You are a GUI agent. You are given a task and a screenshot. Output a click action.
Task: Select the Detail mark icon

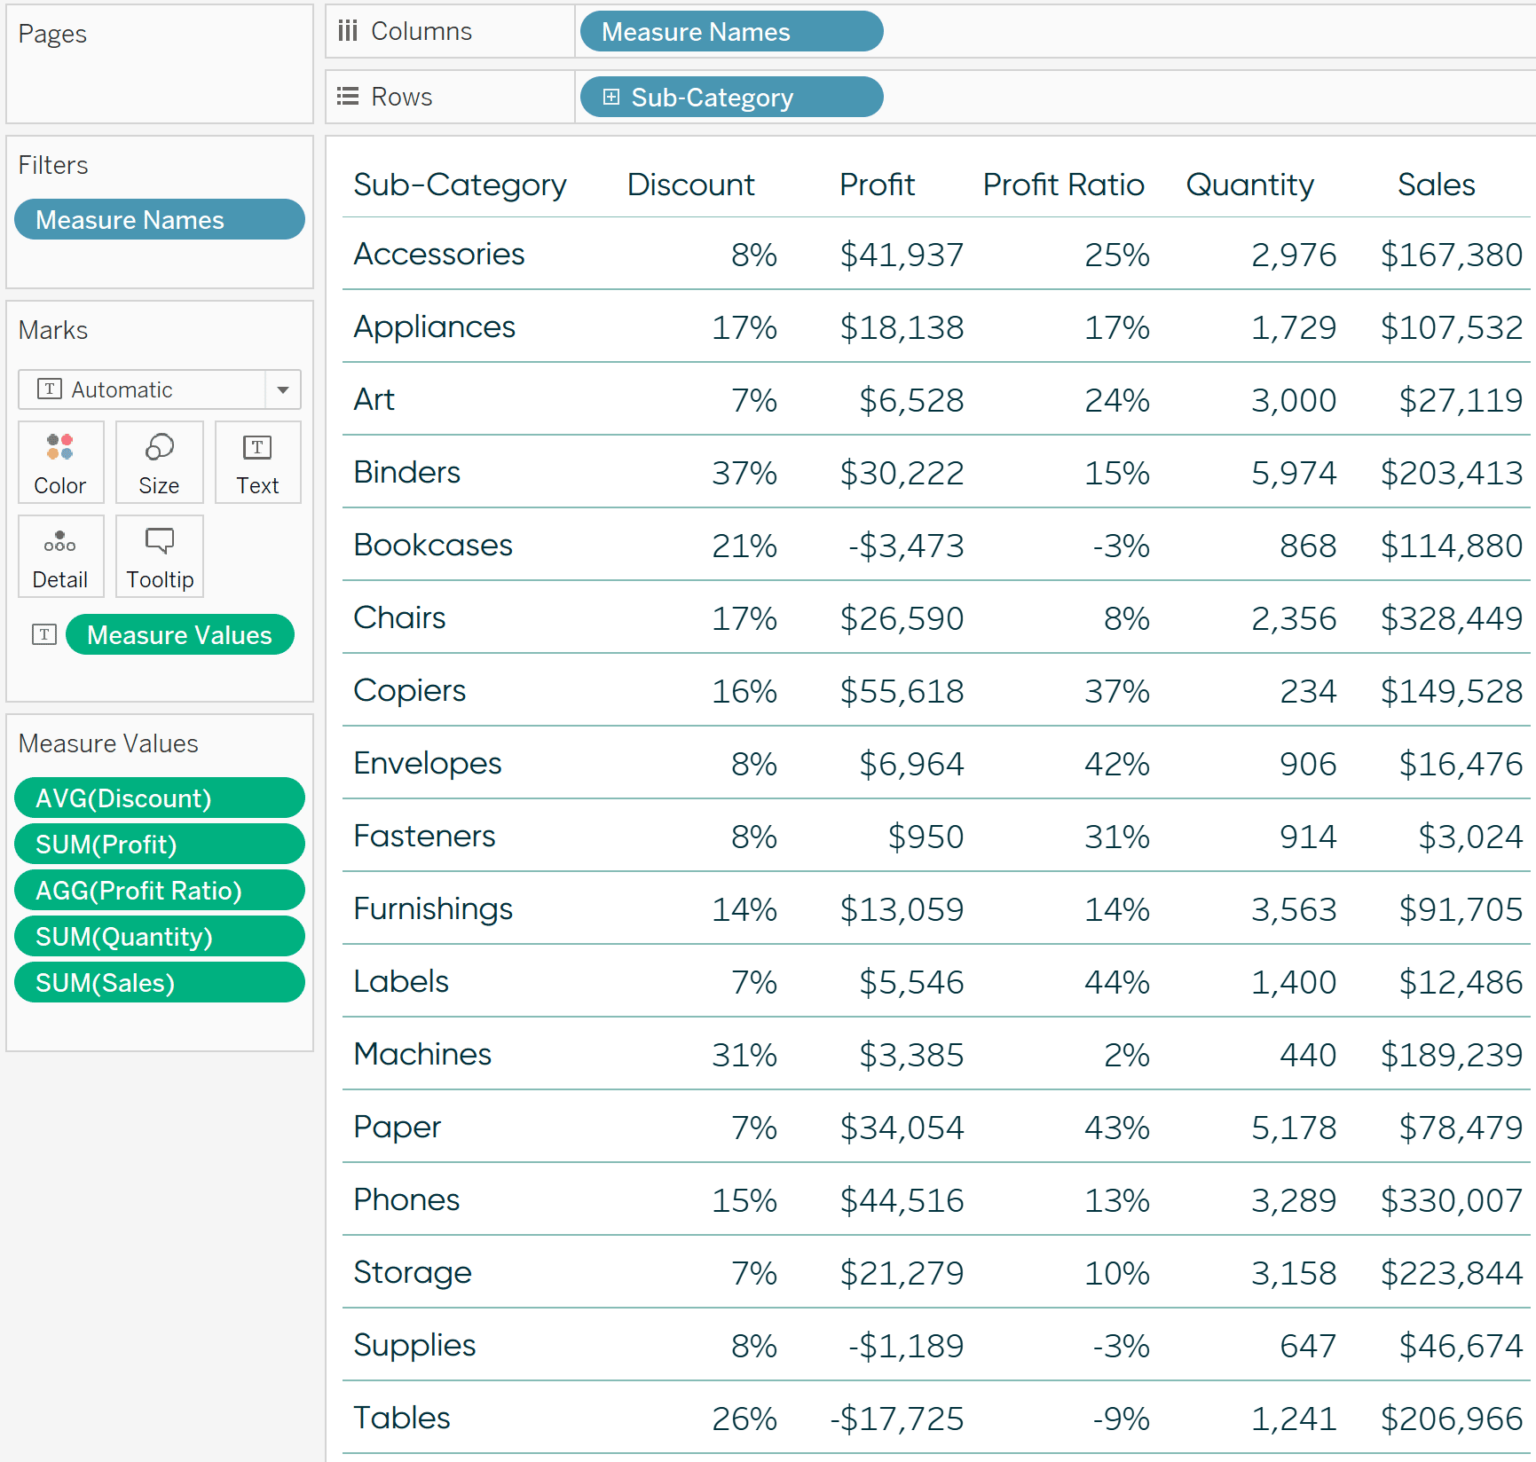[x=60, y=556]
